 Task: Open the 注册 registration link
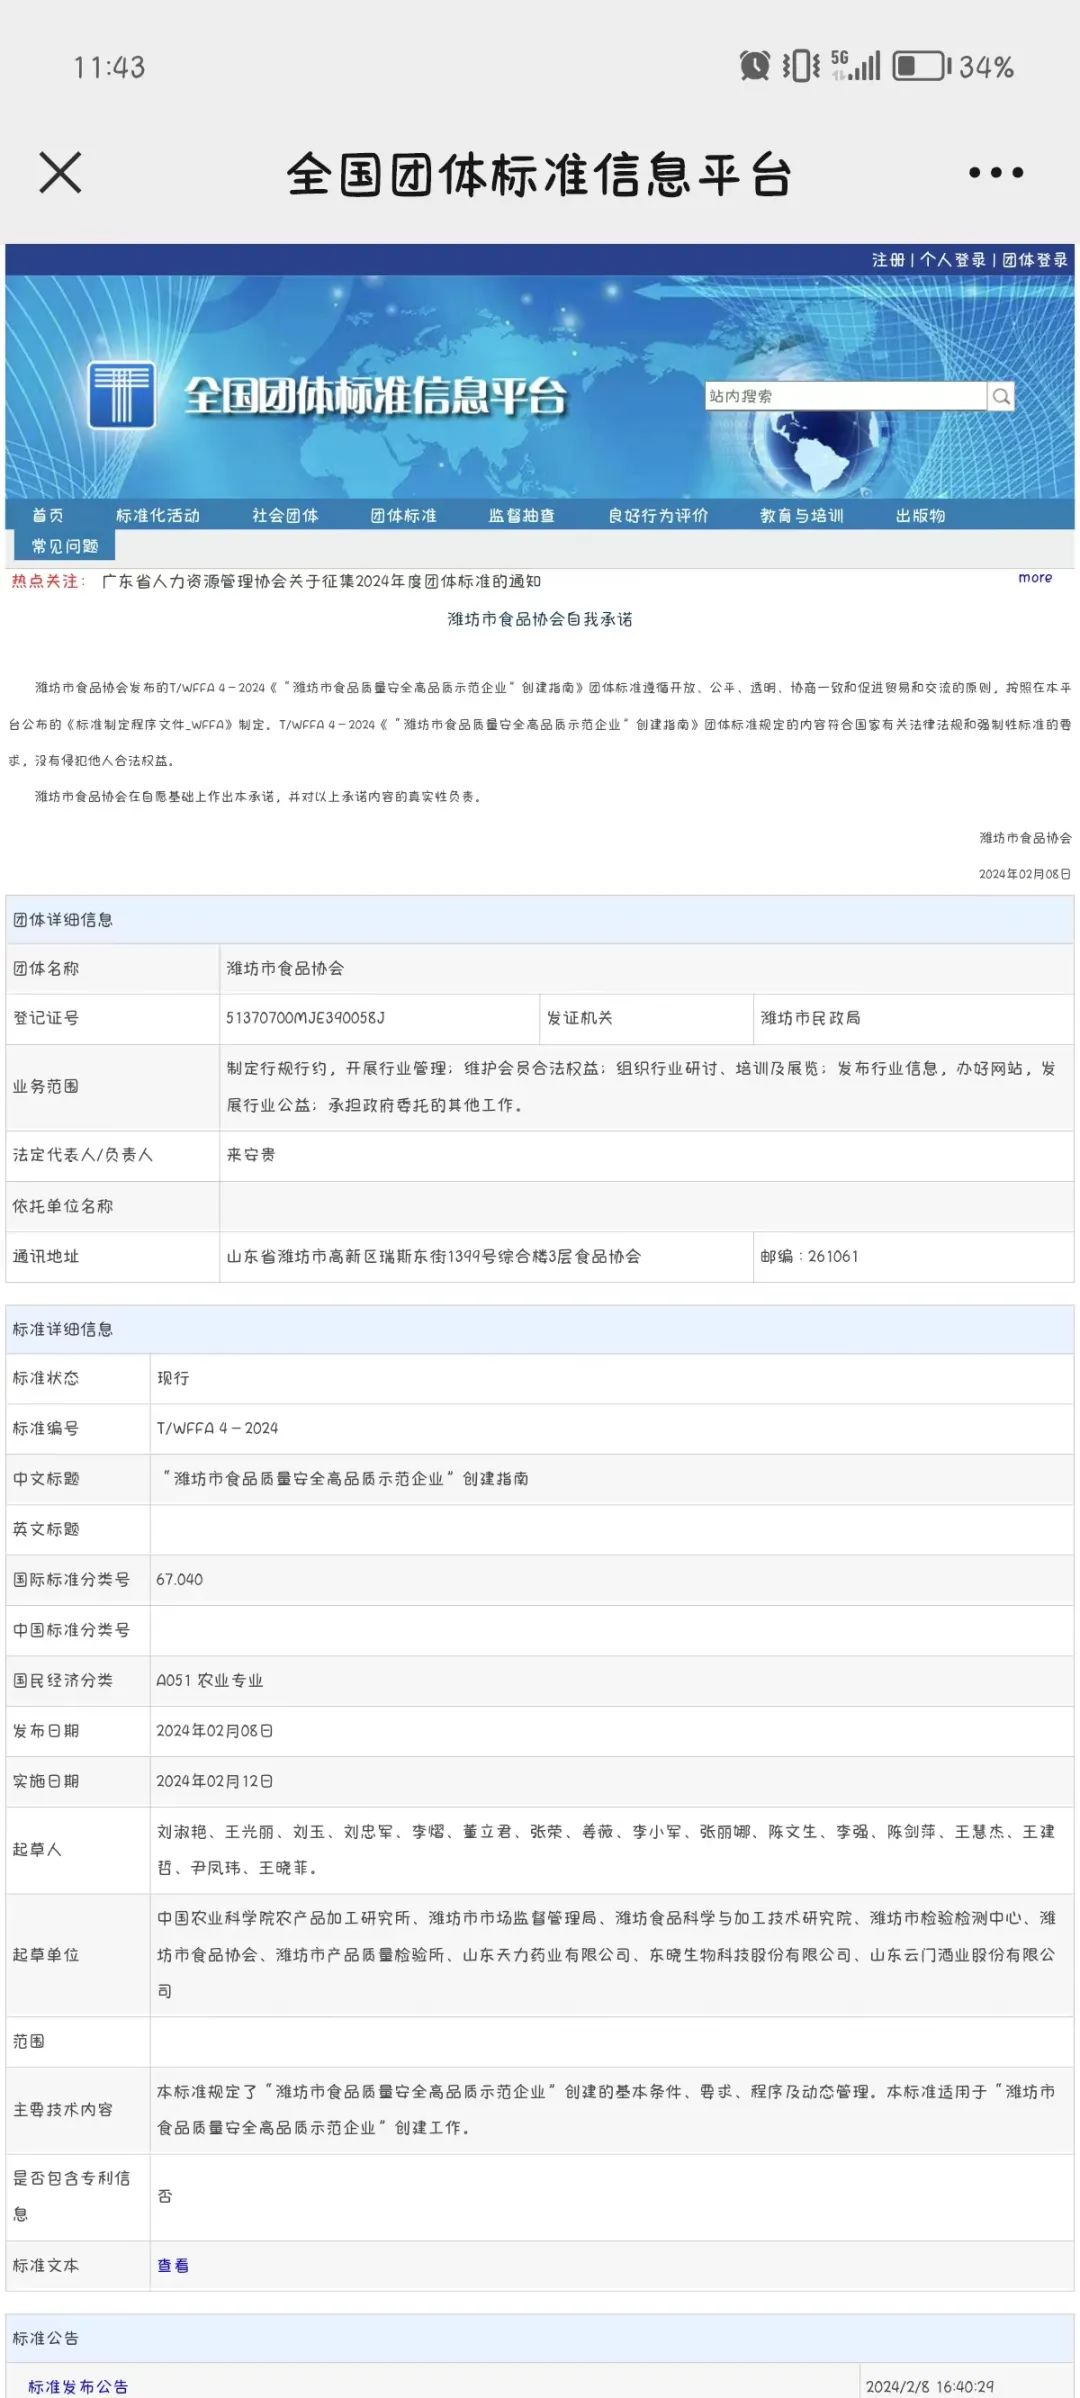pyautogui.click(x=887, y=260)
